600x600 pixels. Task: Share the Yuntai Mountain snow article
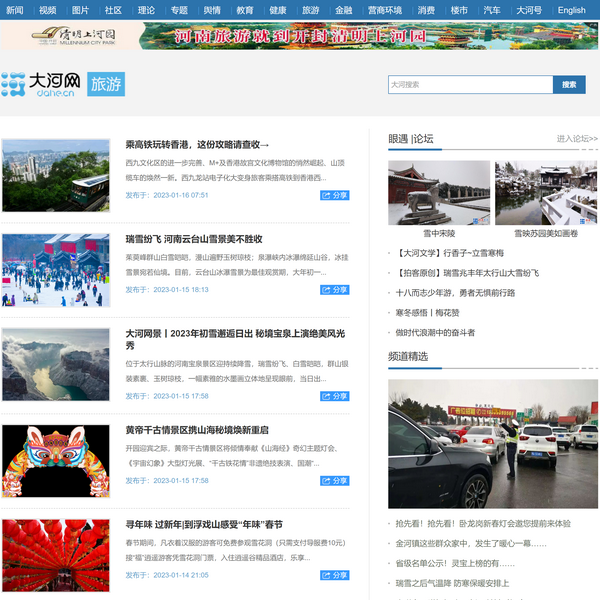[x=335, y=290]
